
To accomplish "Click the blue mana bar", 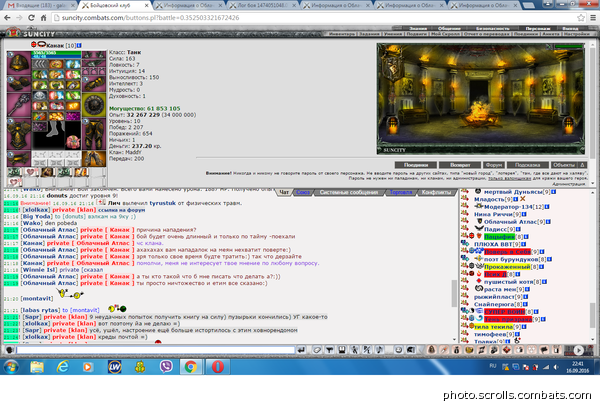I will click(56, 57).
